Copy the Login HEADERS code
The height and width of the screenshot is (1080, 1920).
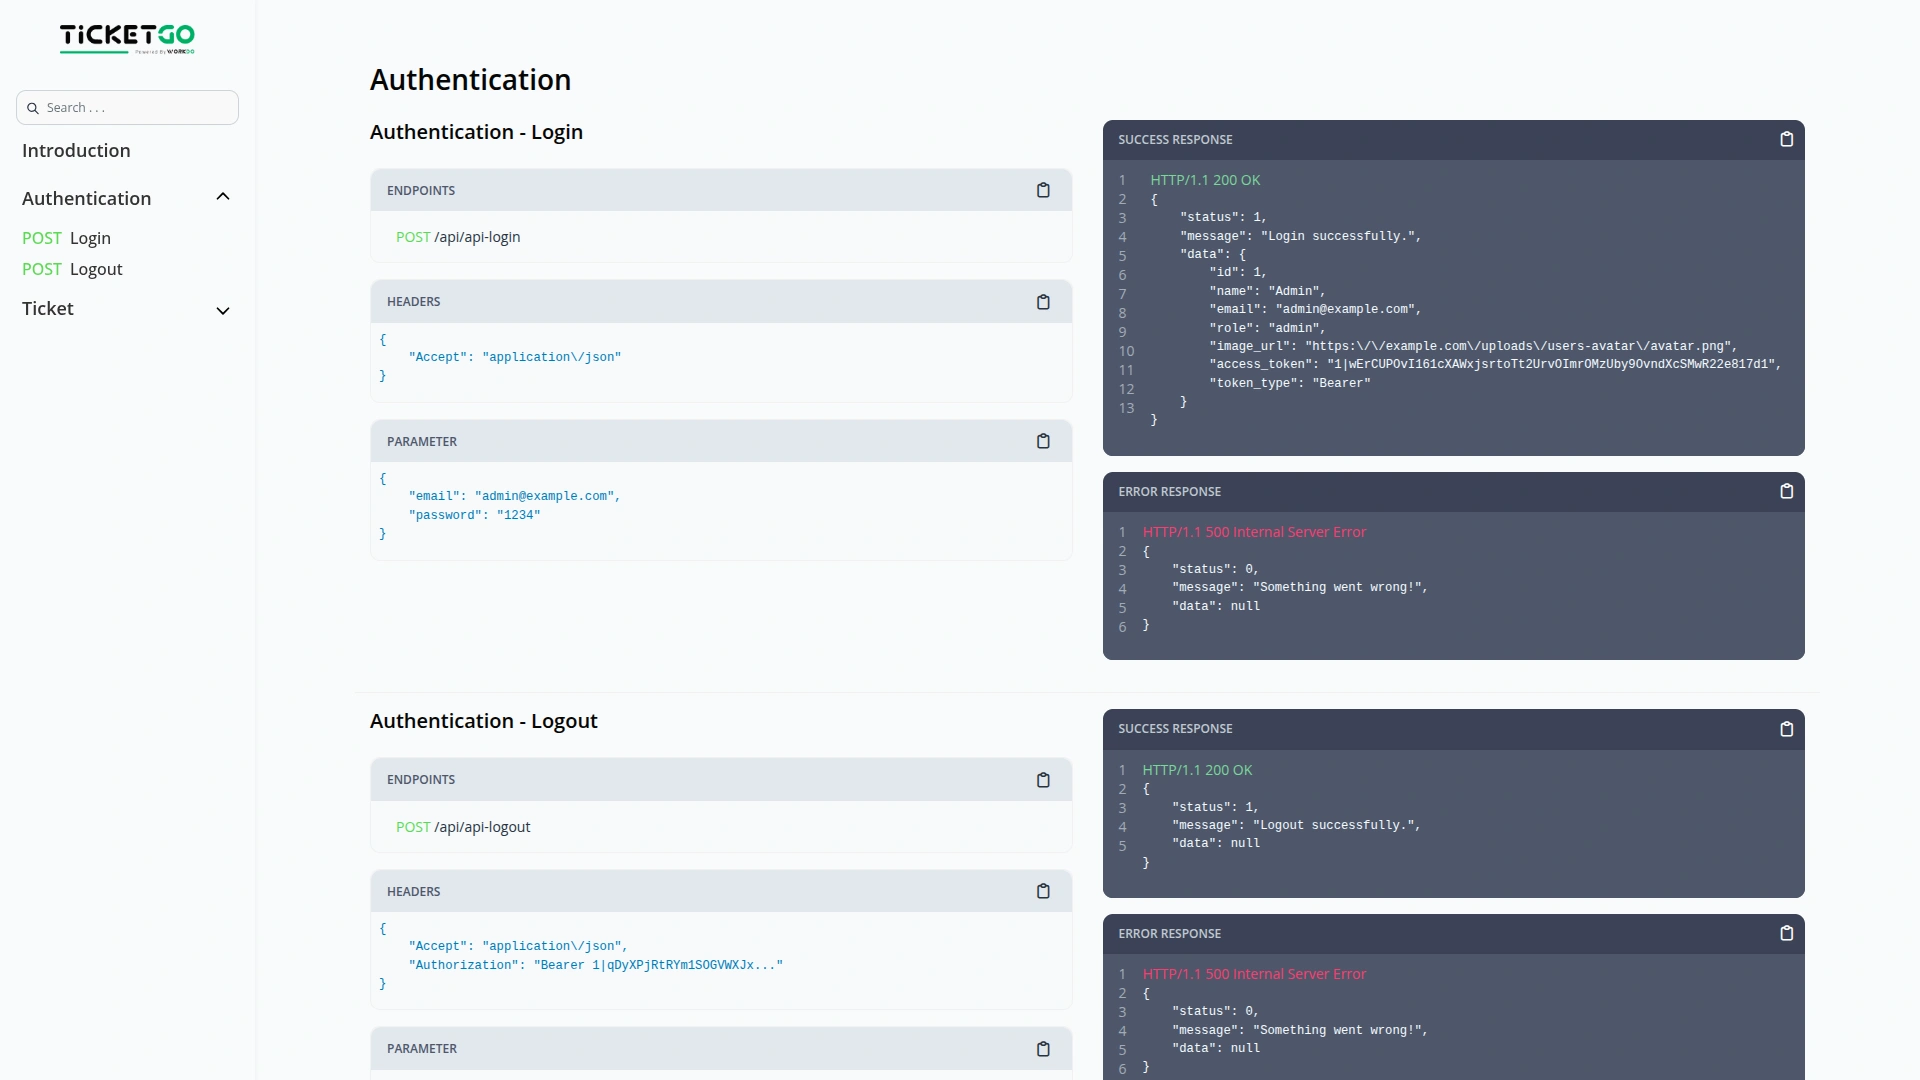[1043, 301]
